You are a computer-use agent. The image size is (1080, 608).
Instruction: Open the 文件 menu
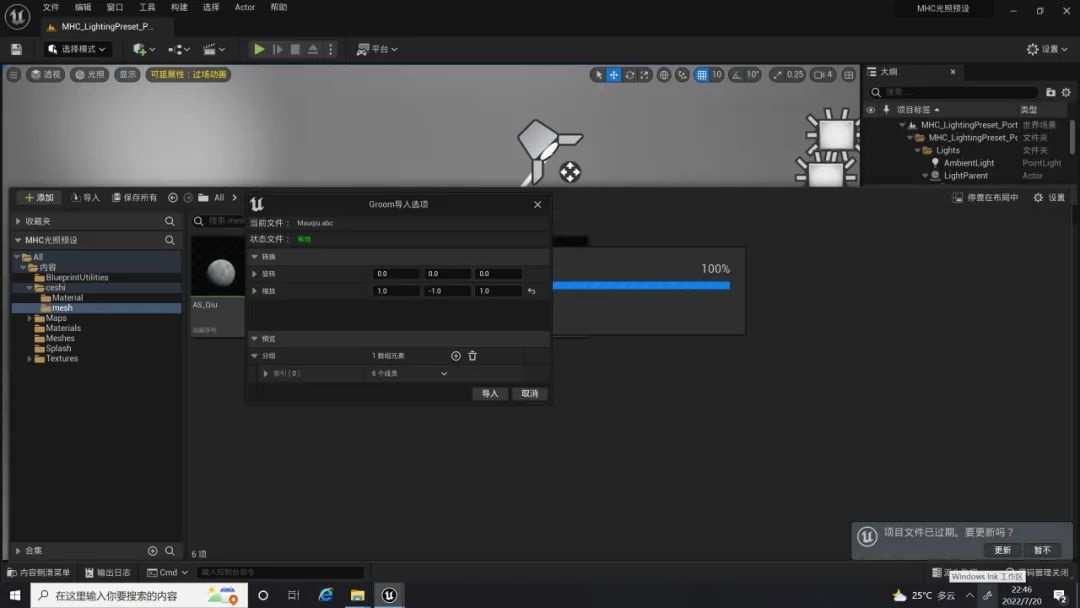tap(50, 7)
